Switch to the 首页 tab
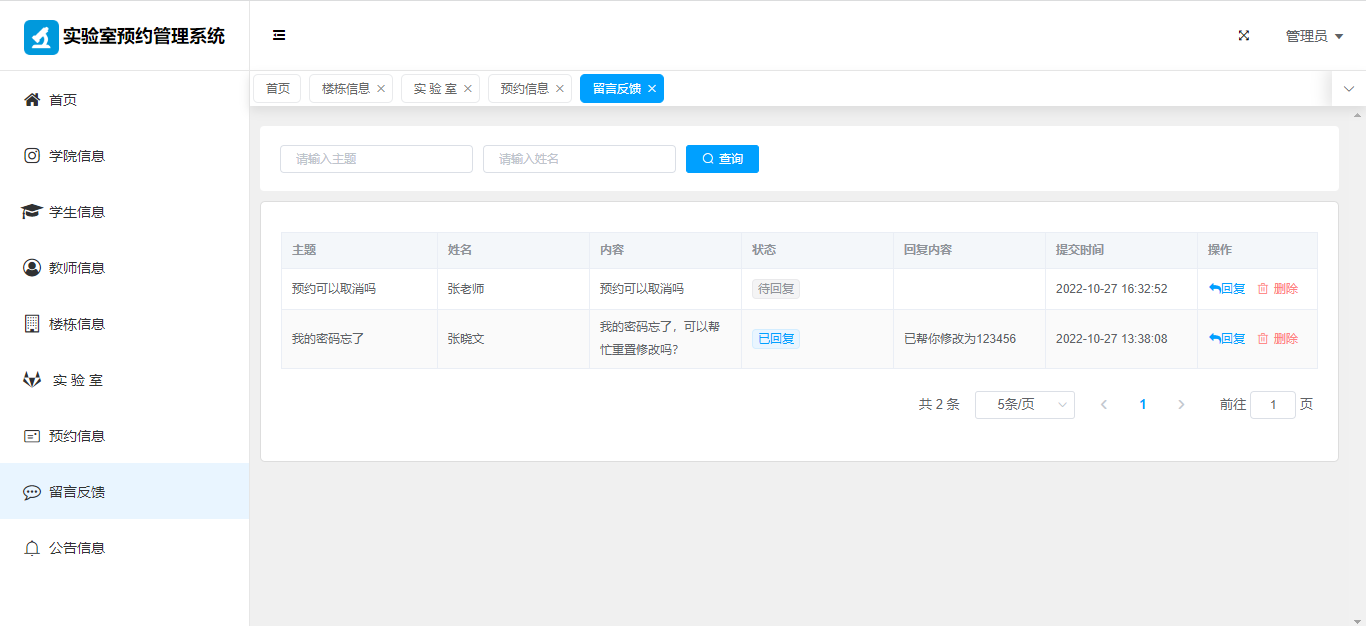The height and width of the screenshot is (626, 1366). click(x=277, y=89)
